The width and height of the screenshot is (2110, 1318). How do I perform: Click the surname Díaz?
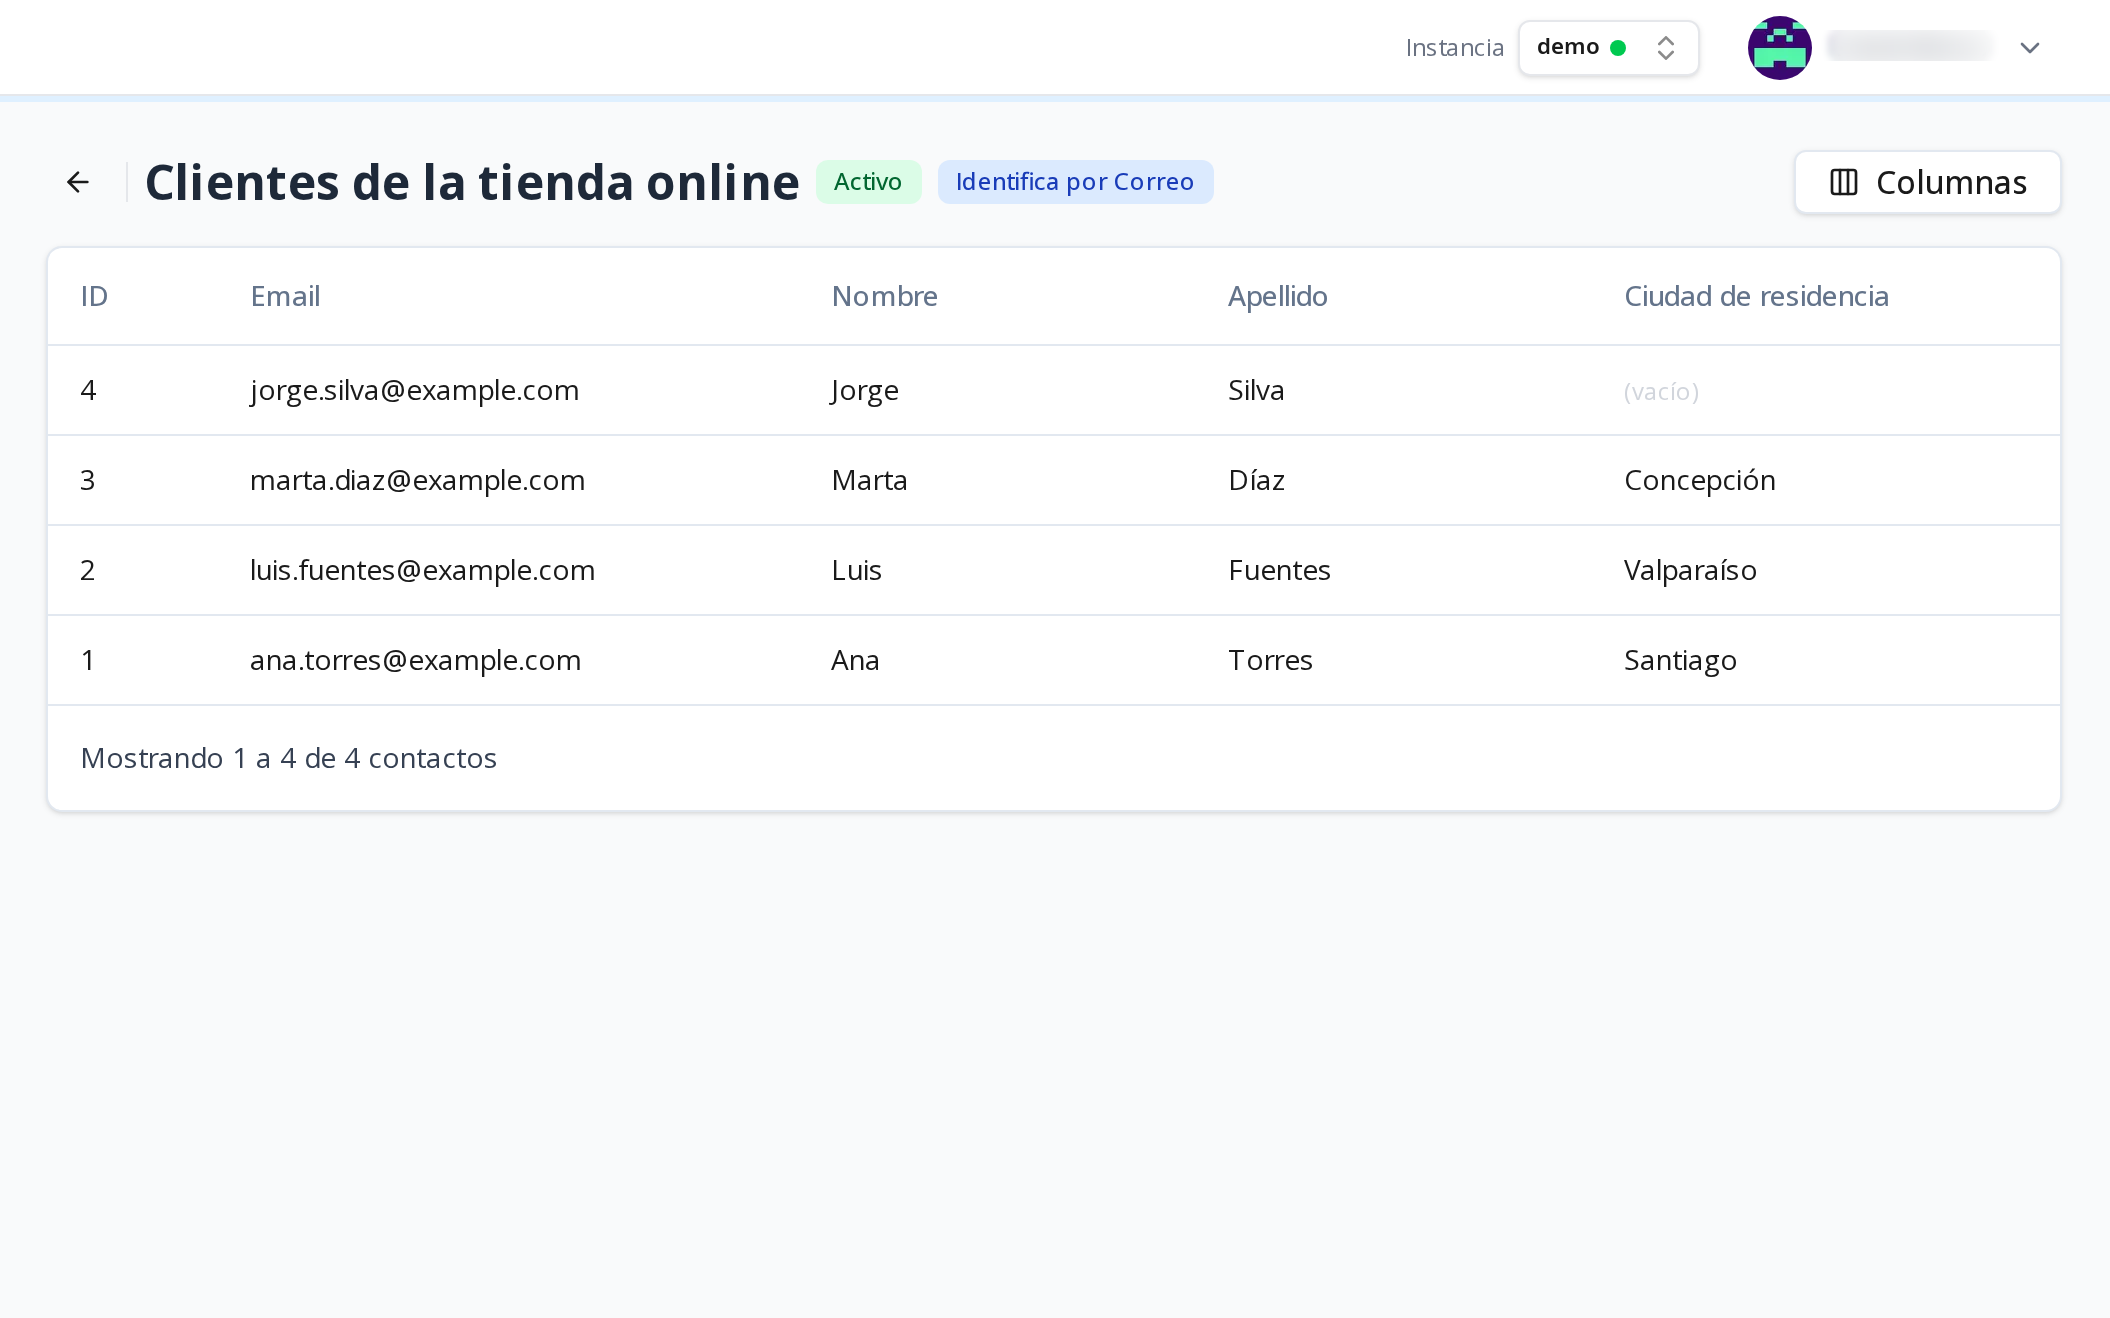[1256, 480]
